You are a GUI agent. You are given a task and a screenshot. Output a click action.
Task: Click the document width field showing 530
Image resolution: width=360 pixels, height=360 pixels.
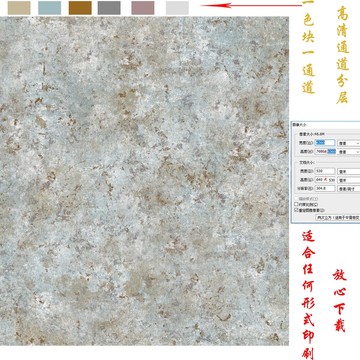pos(325,171)
